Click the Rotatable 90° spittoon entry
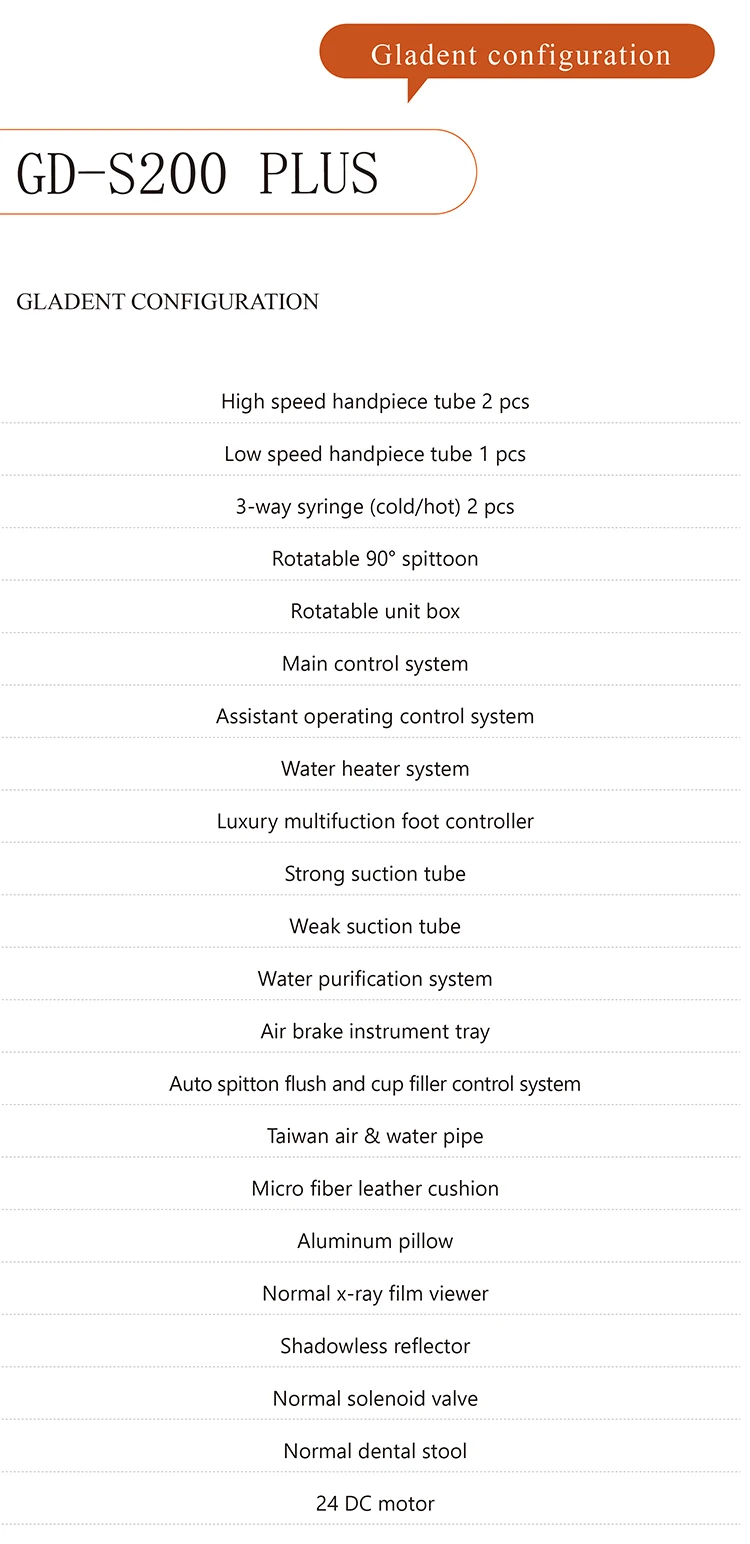The image size is (750, 1544). [375, 559]
